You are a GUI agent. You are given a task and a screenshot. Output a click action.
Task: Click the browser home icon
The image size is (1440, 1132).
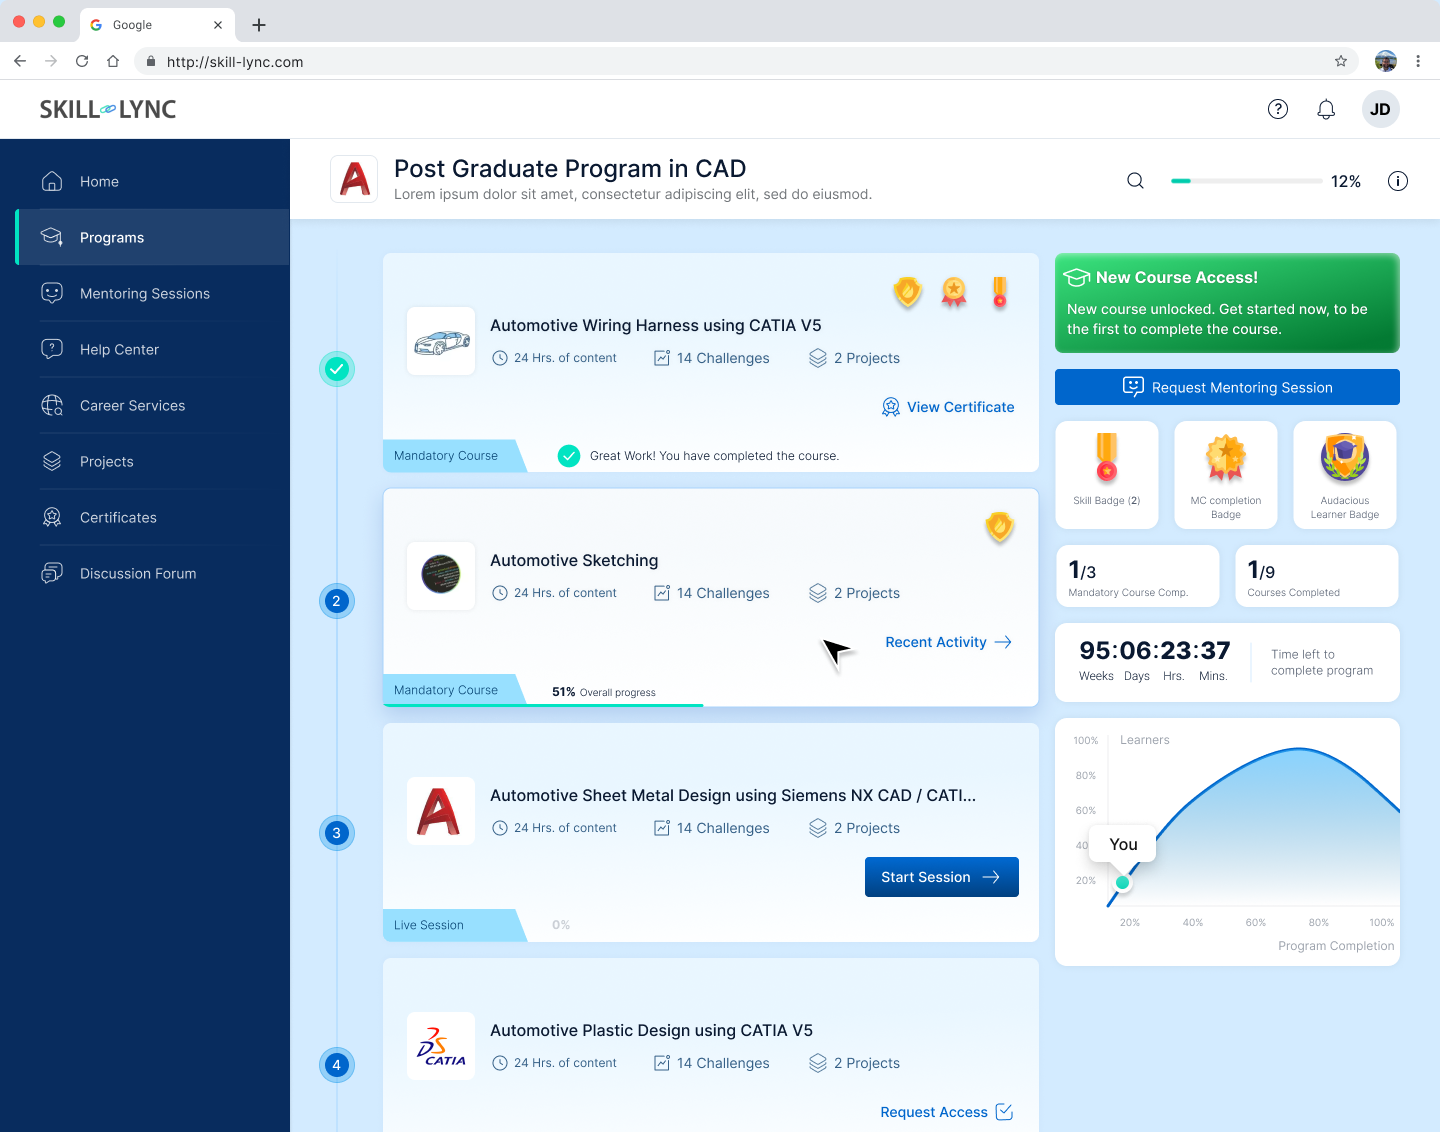[113, 61]
